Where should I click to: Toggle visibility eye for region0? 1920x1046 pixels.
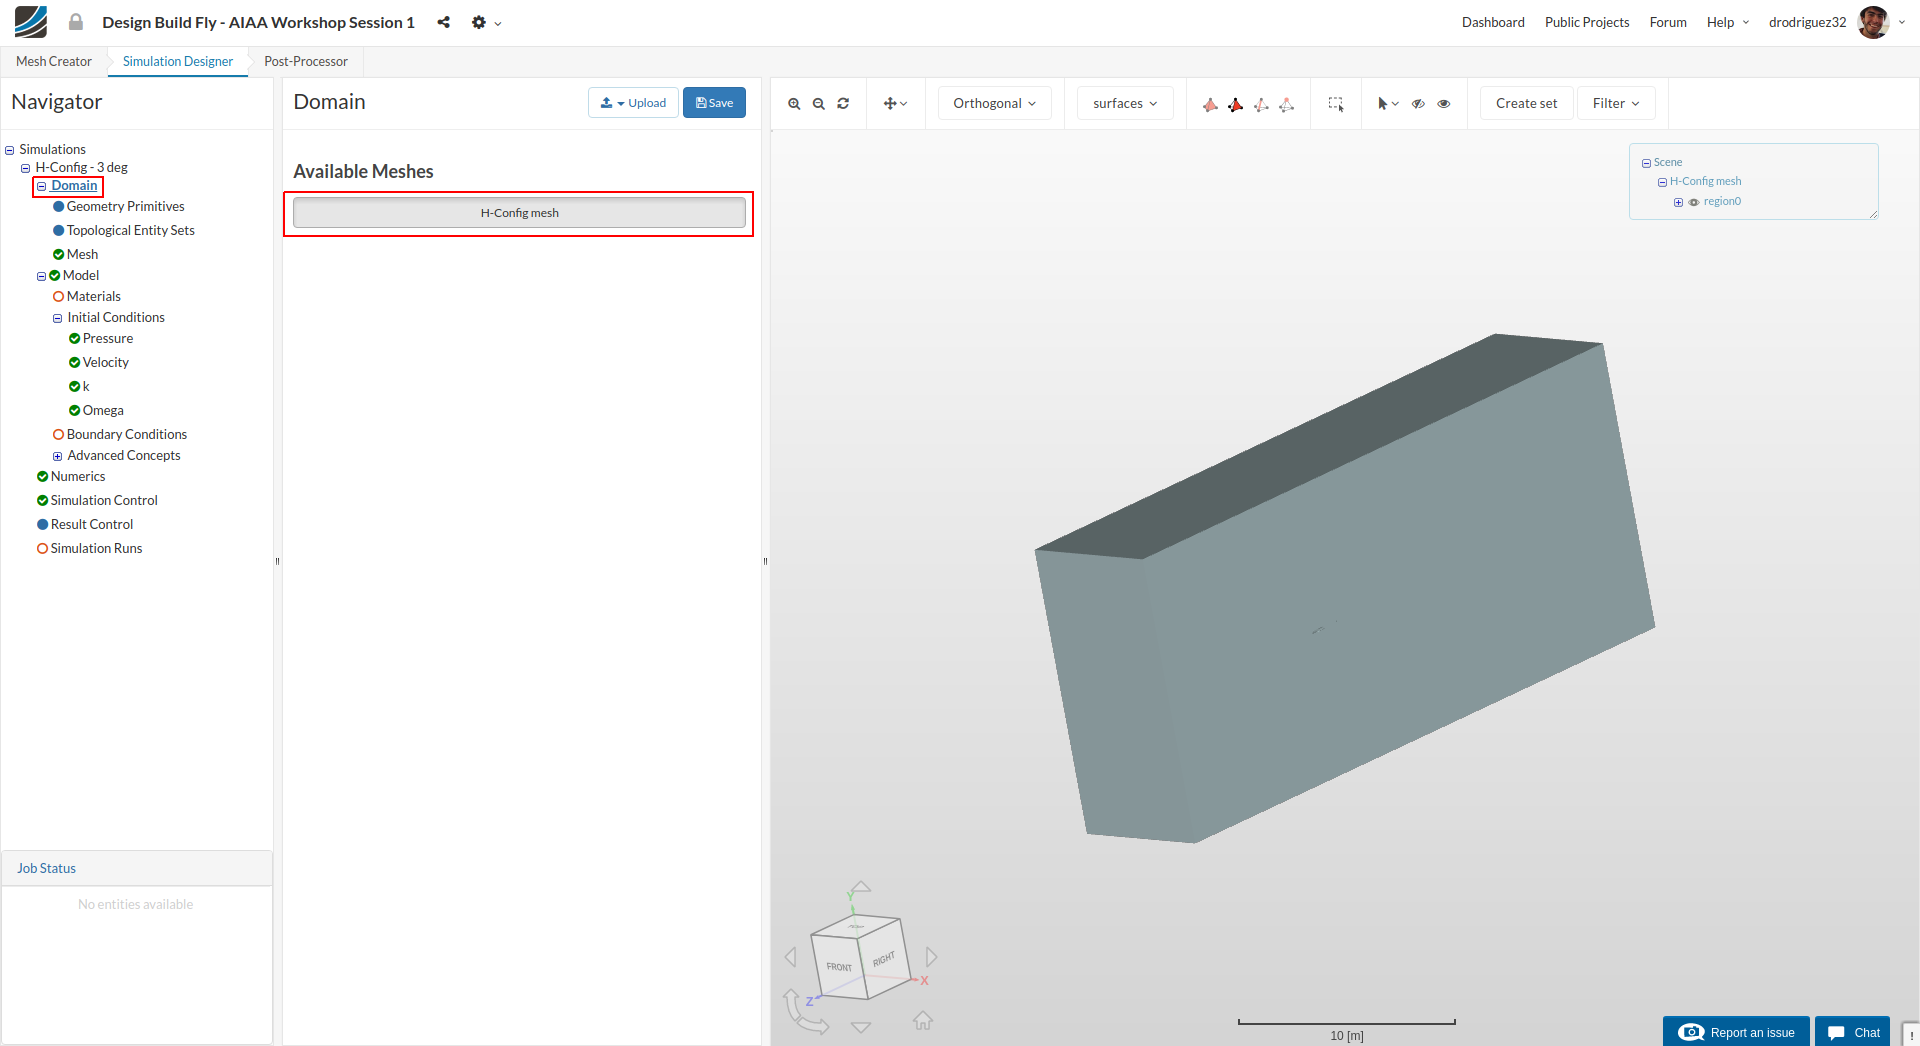[x=1694, y=202]
